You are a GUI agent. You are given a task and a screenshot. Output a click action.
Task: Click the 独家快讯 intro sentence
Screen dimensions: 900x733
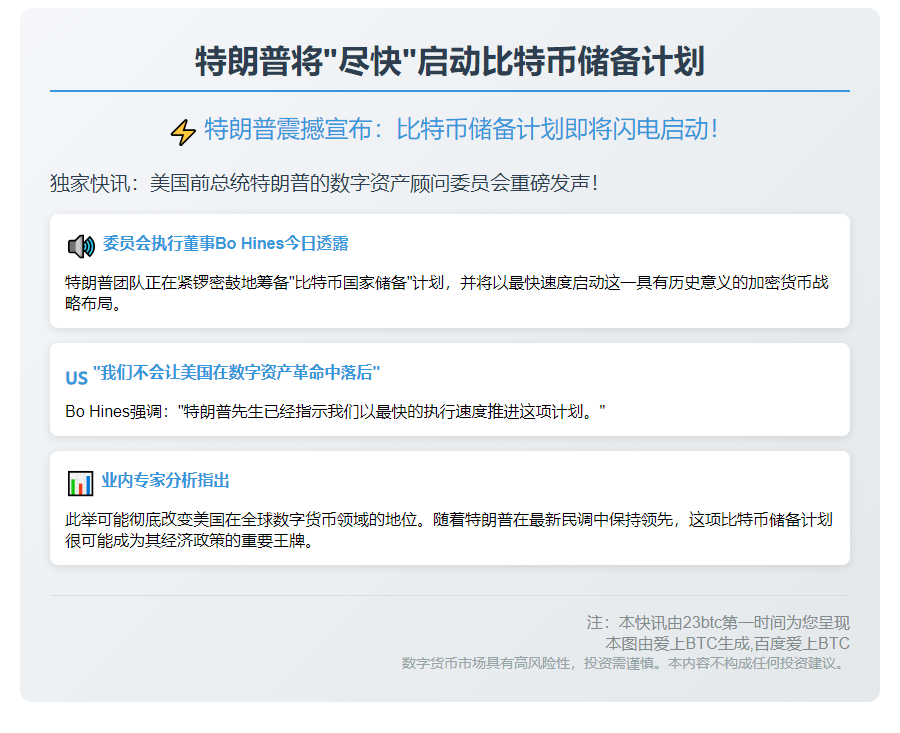click(x=324, y=184)
